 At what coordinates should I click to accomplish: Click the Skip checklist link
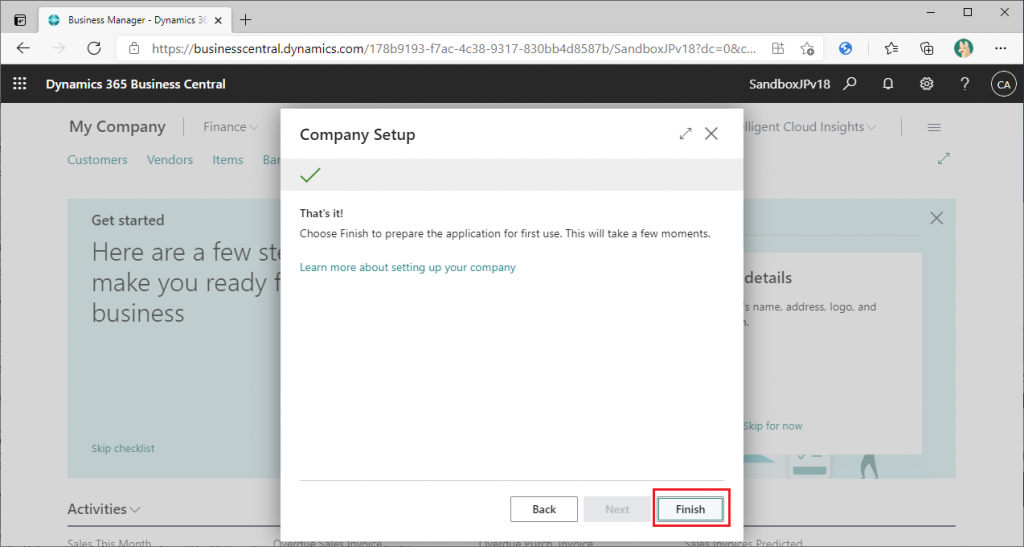[x=123, y=448]
